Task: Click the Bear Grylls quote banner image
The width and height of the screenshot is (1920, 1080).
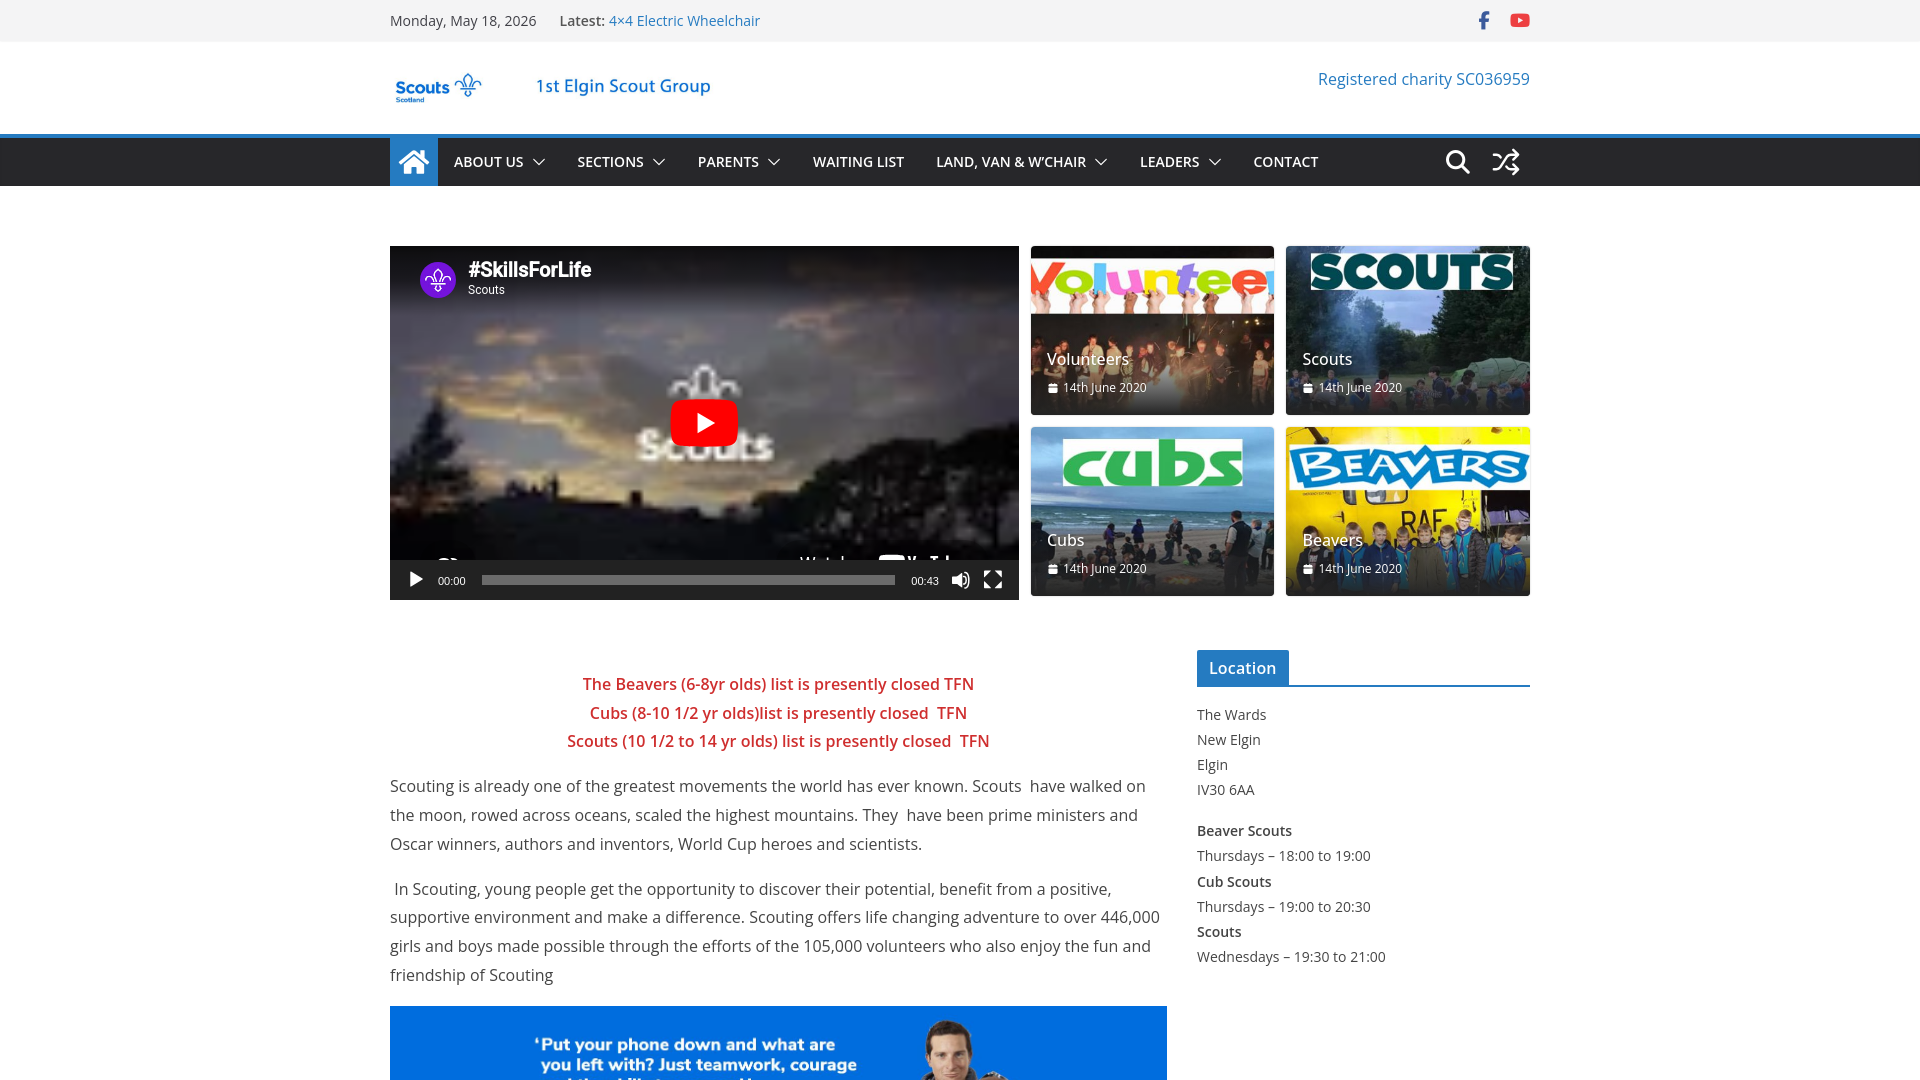Action: click(x=778, y=1043)
